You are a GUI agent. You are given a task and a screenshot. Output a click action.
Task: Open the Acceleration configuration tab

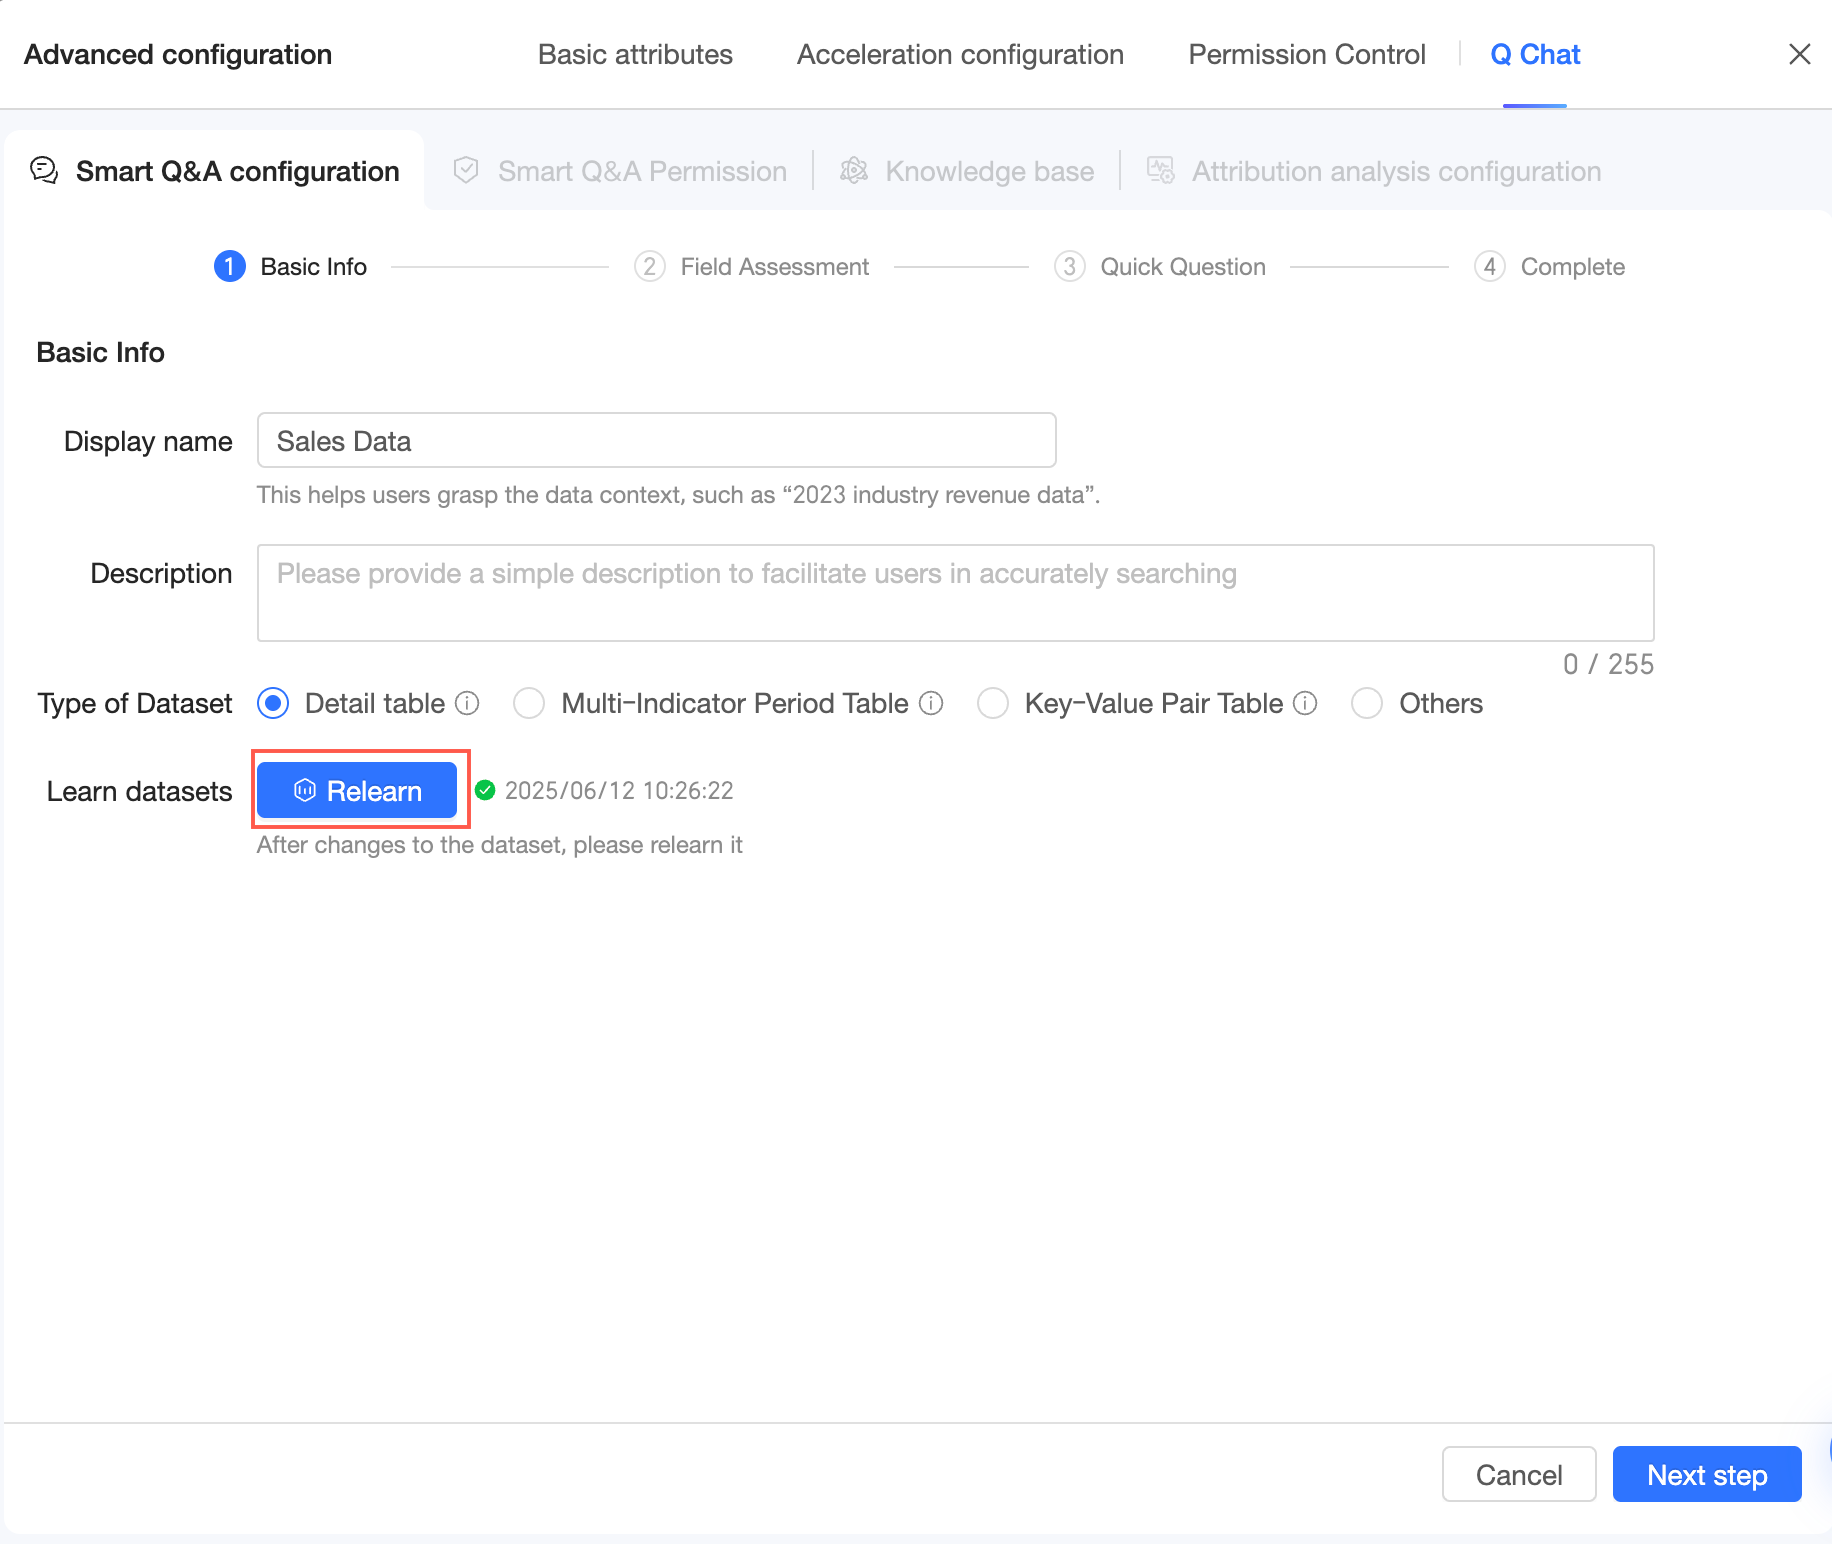960,55
